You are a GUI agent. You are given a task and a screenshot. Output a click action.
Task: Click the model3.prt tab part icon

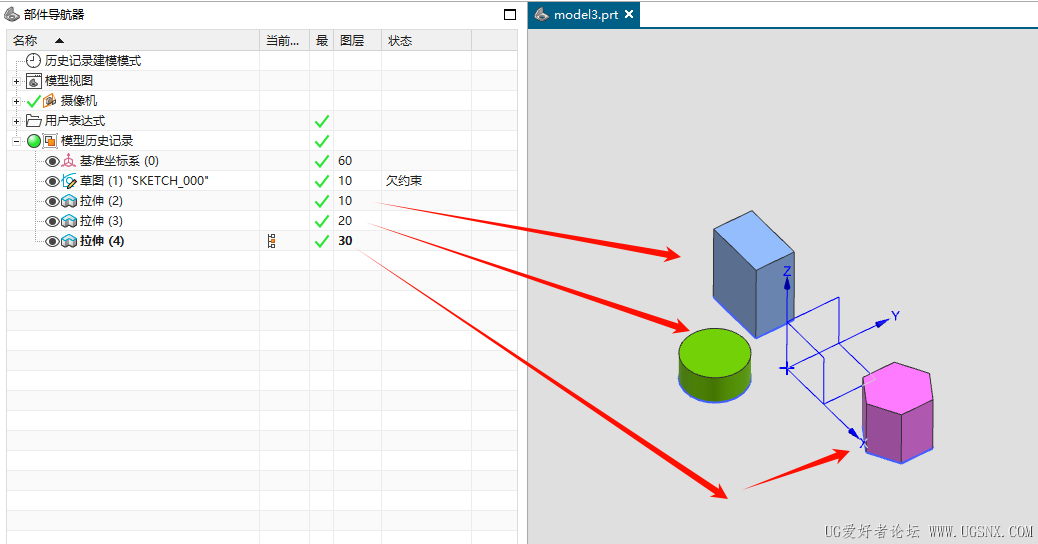coord(542,14)
